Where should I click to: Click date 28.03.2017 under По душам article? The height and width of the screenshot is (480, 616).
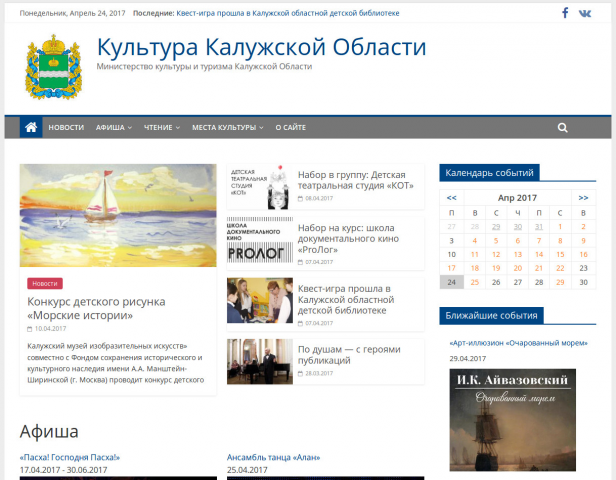(319, 374)
